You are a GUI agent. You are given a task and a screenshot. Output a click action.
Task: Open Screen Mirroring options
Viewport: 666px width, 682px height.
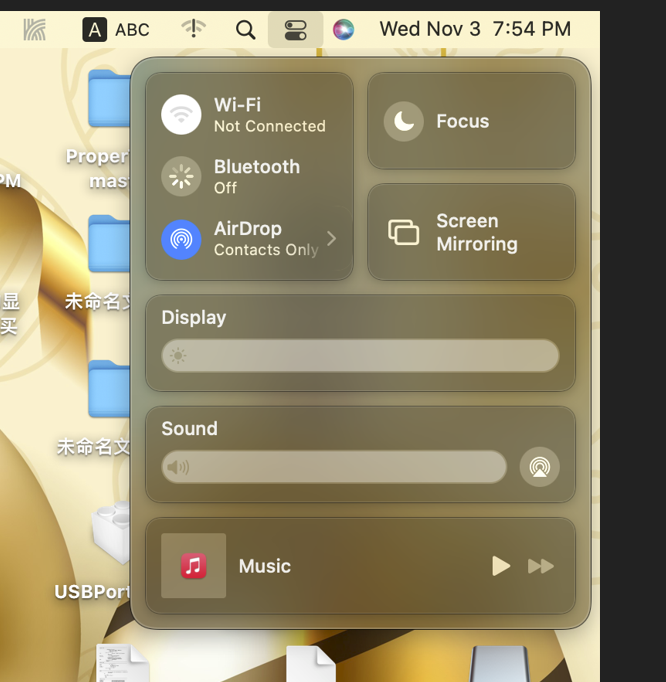[x=471, y=232]
